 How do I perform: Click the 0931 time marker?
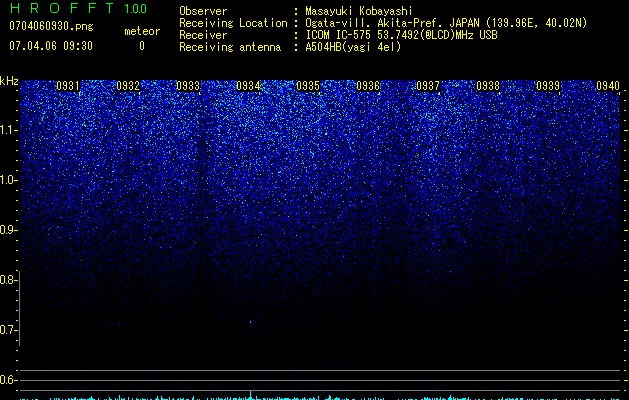(x=68, y=86)
